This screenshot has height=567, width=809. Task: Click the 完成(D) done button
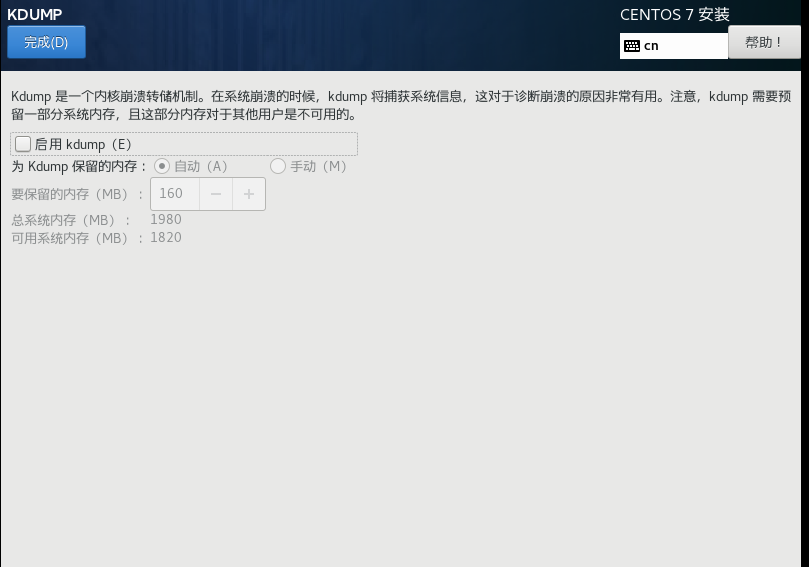[x=46, y=42]
